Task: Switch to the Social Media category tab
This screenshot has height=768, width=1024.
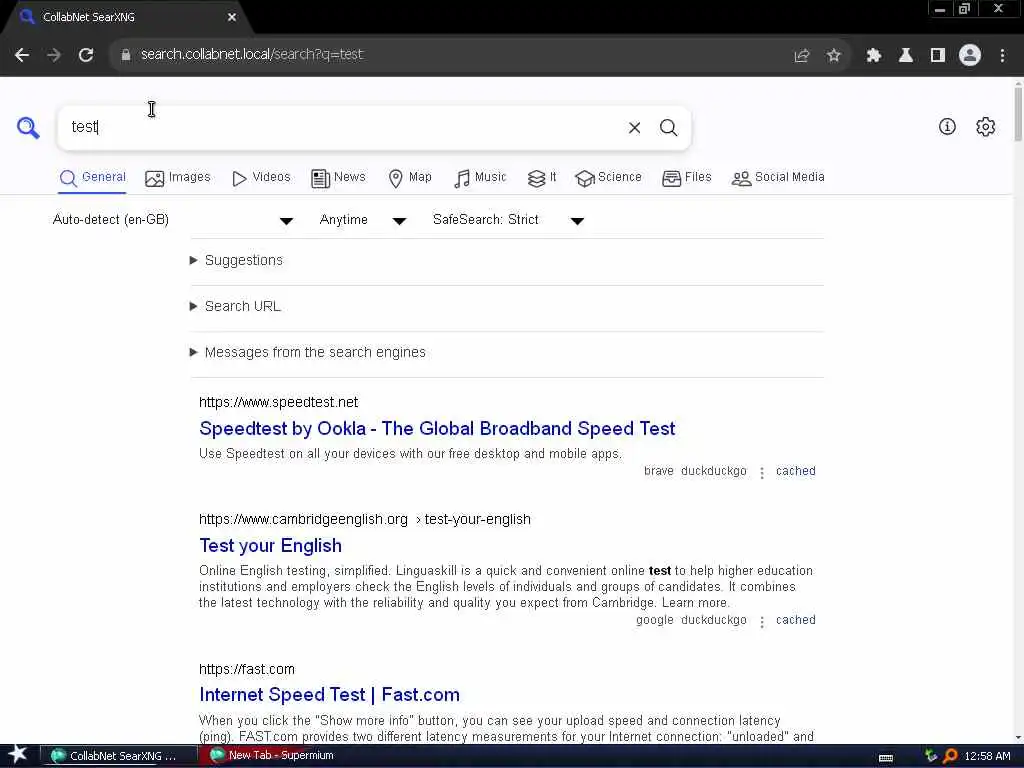Action: tap(778, 178)
